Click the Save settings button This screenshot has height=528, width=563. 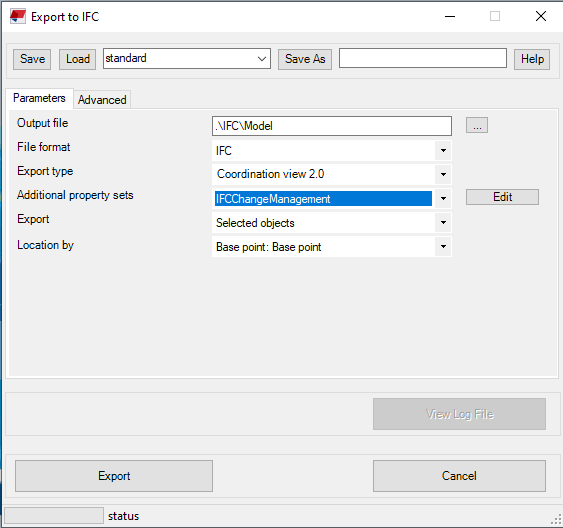(32, 59)
